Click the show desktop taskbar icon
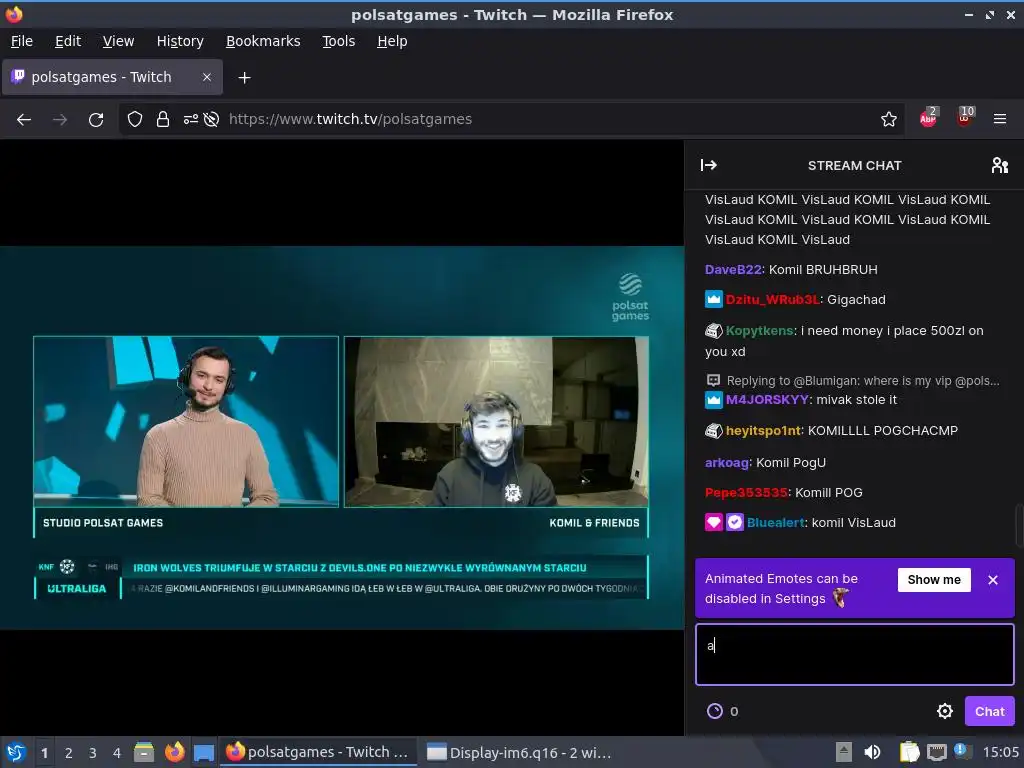The image size is (1024, 768). point(204,752)
